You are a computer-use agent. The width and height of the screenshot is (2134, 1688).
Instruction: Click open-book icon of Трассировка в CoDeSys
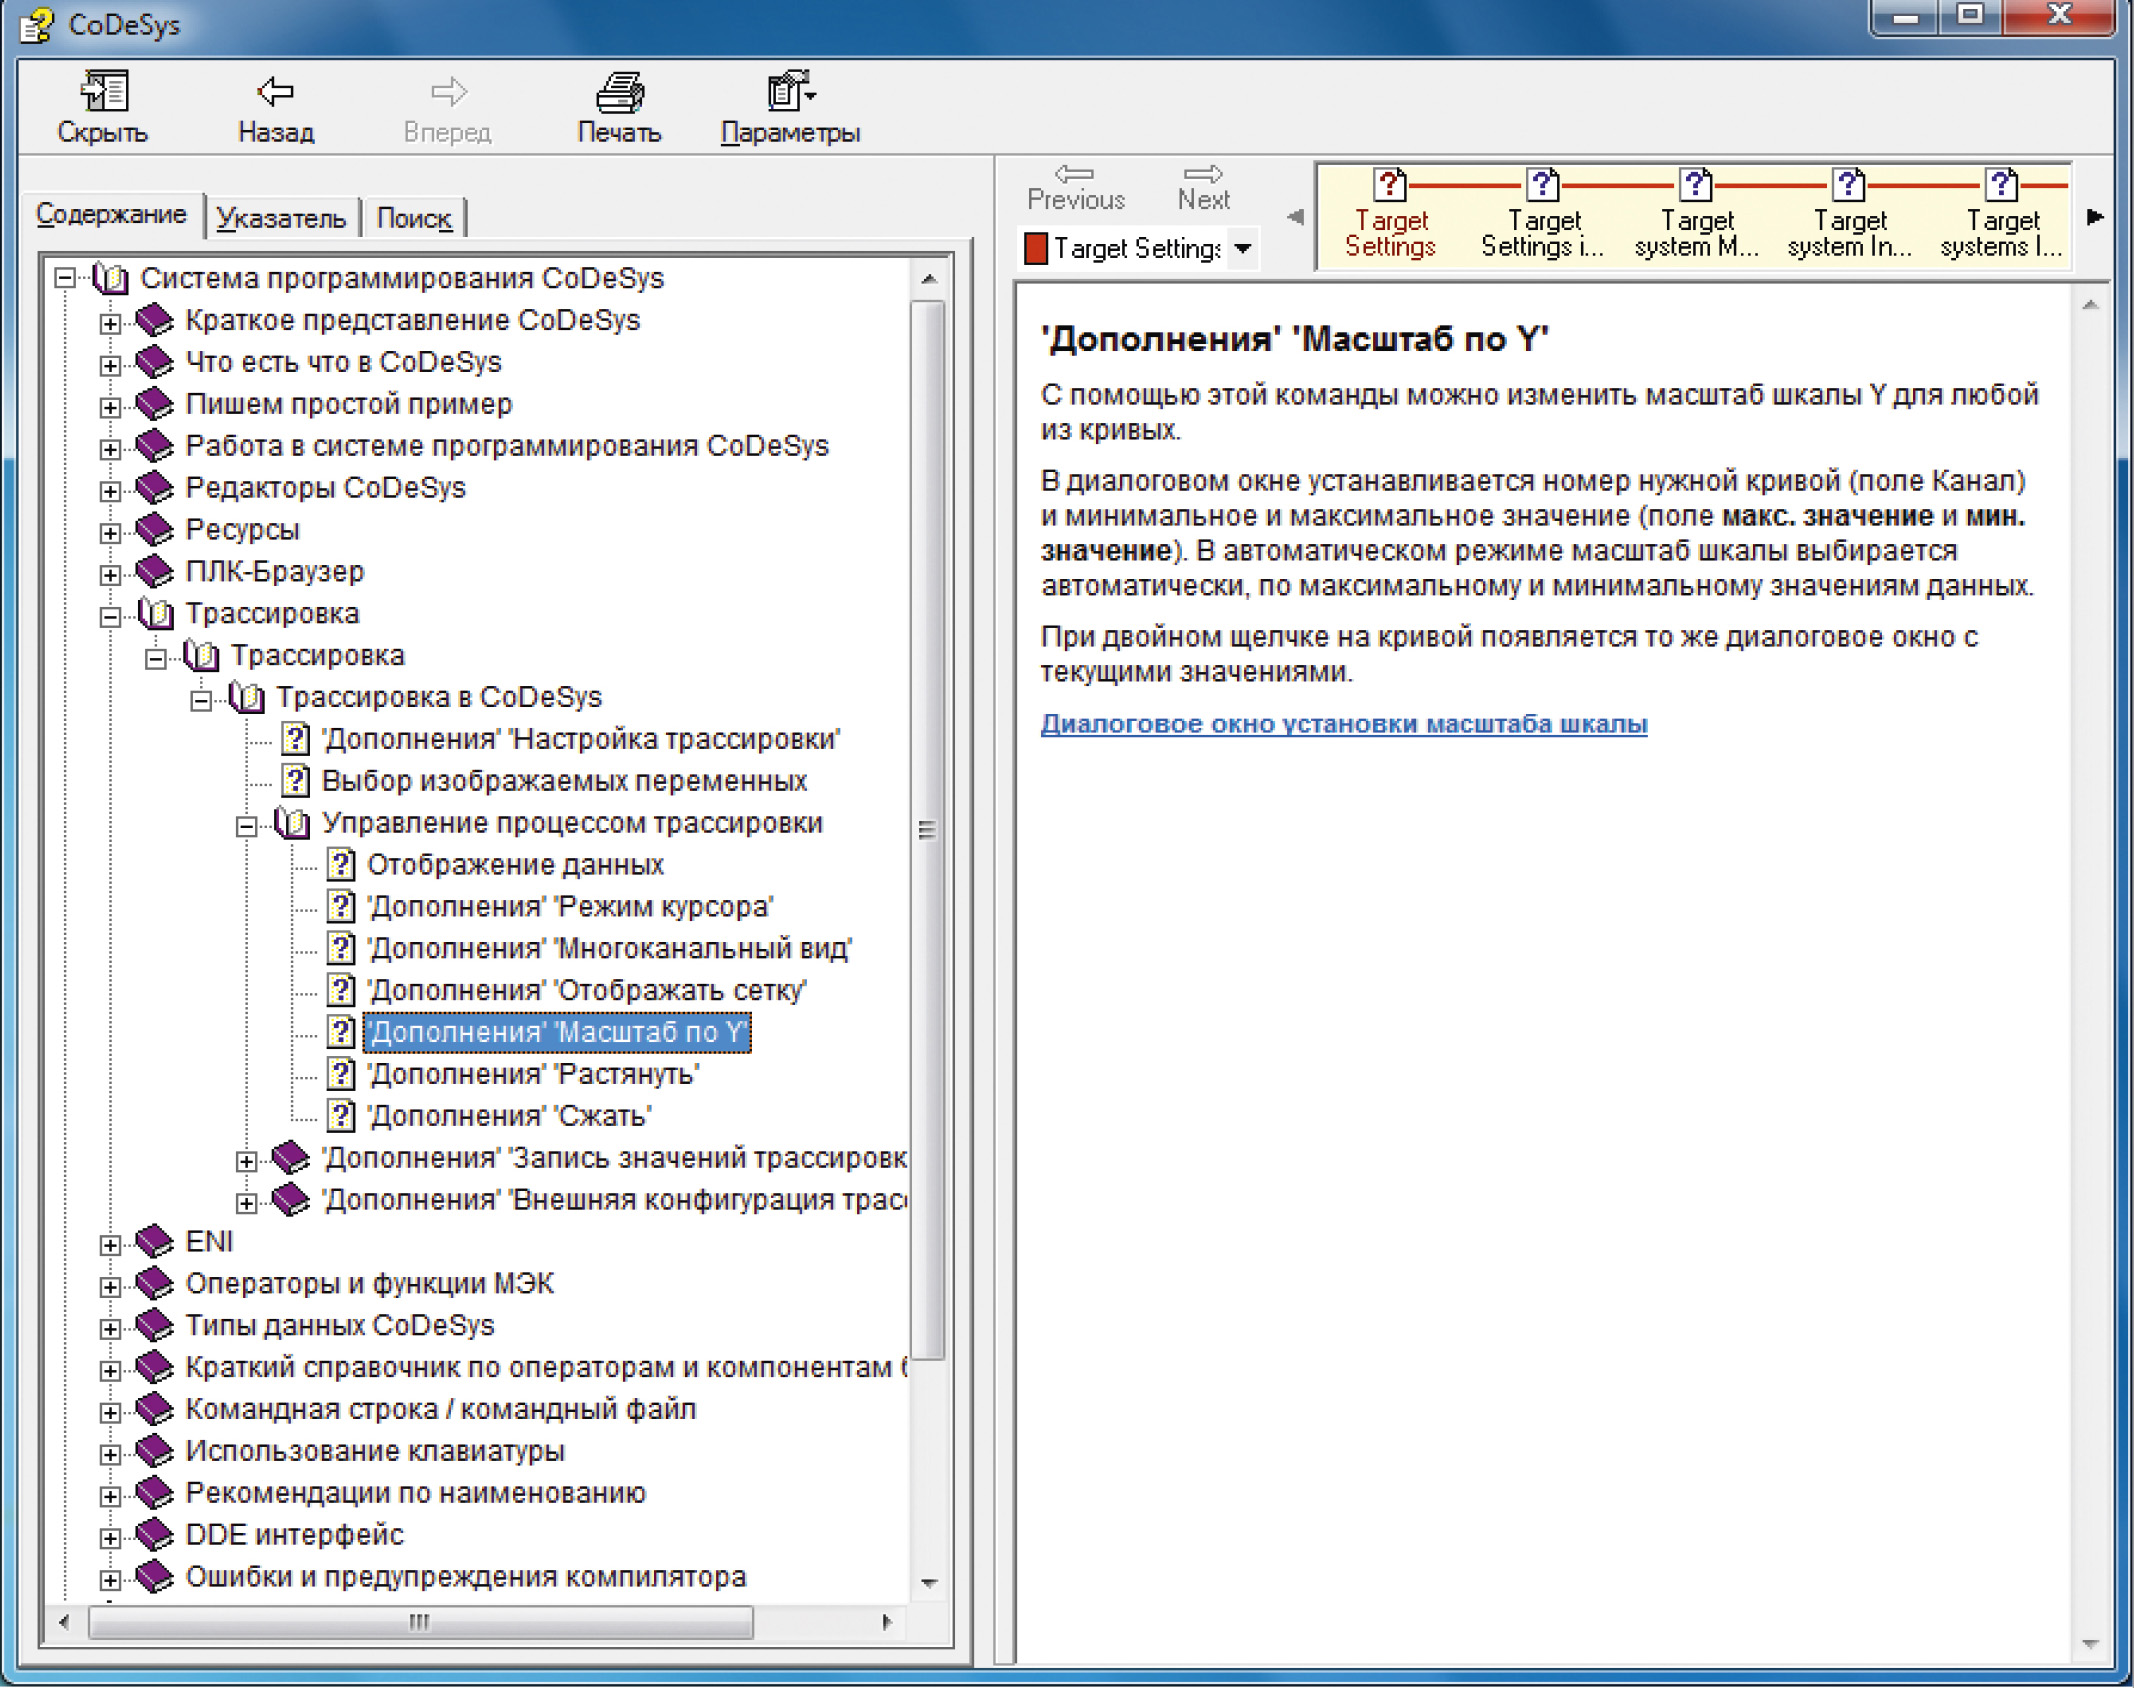(x=246, y=697)
